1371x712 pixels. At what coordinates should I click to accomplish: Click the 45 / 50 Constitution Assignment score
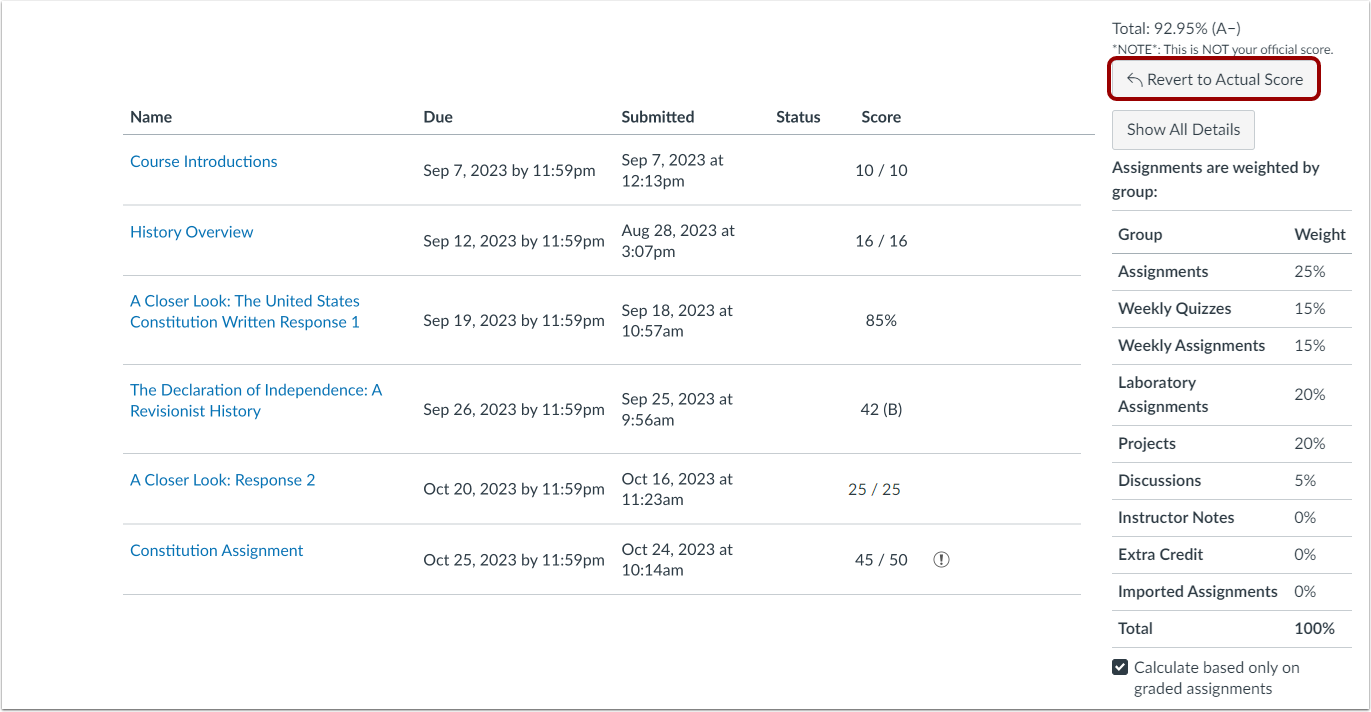coord(881,560)
